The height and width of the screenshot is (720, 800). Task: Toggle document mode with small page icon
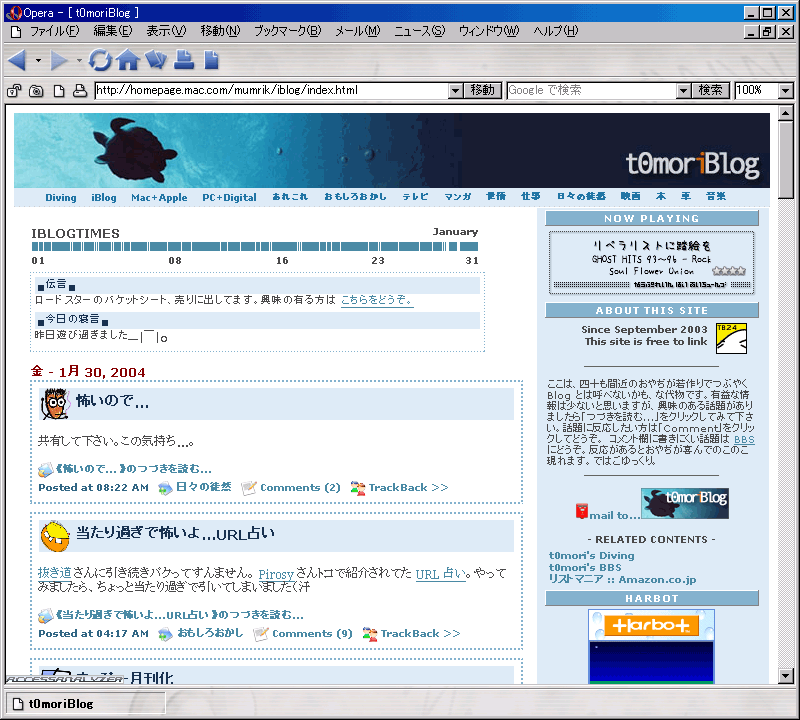59,91
